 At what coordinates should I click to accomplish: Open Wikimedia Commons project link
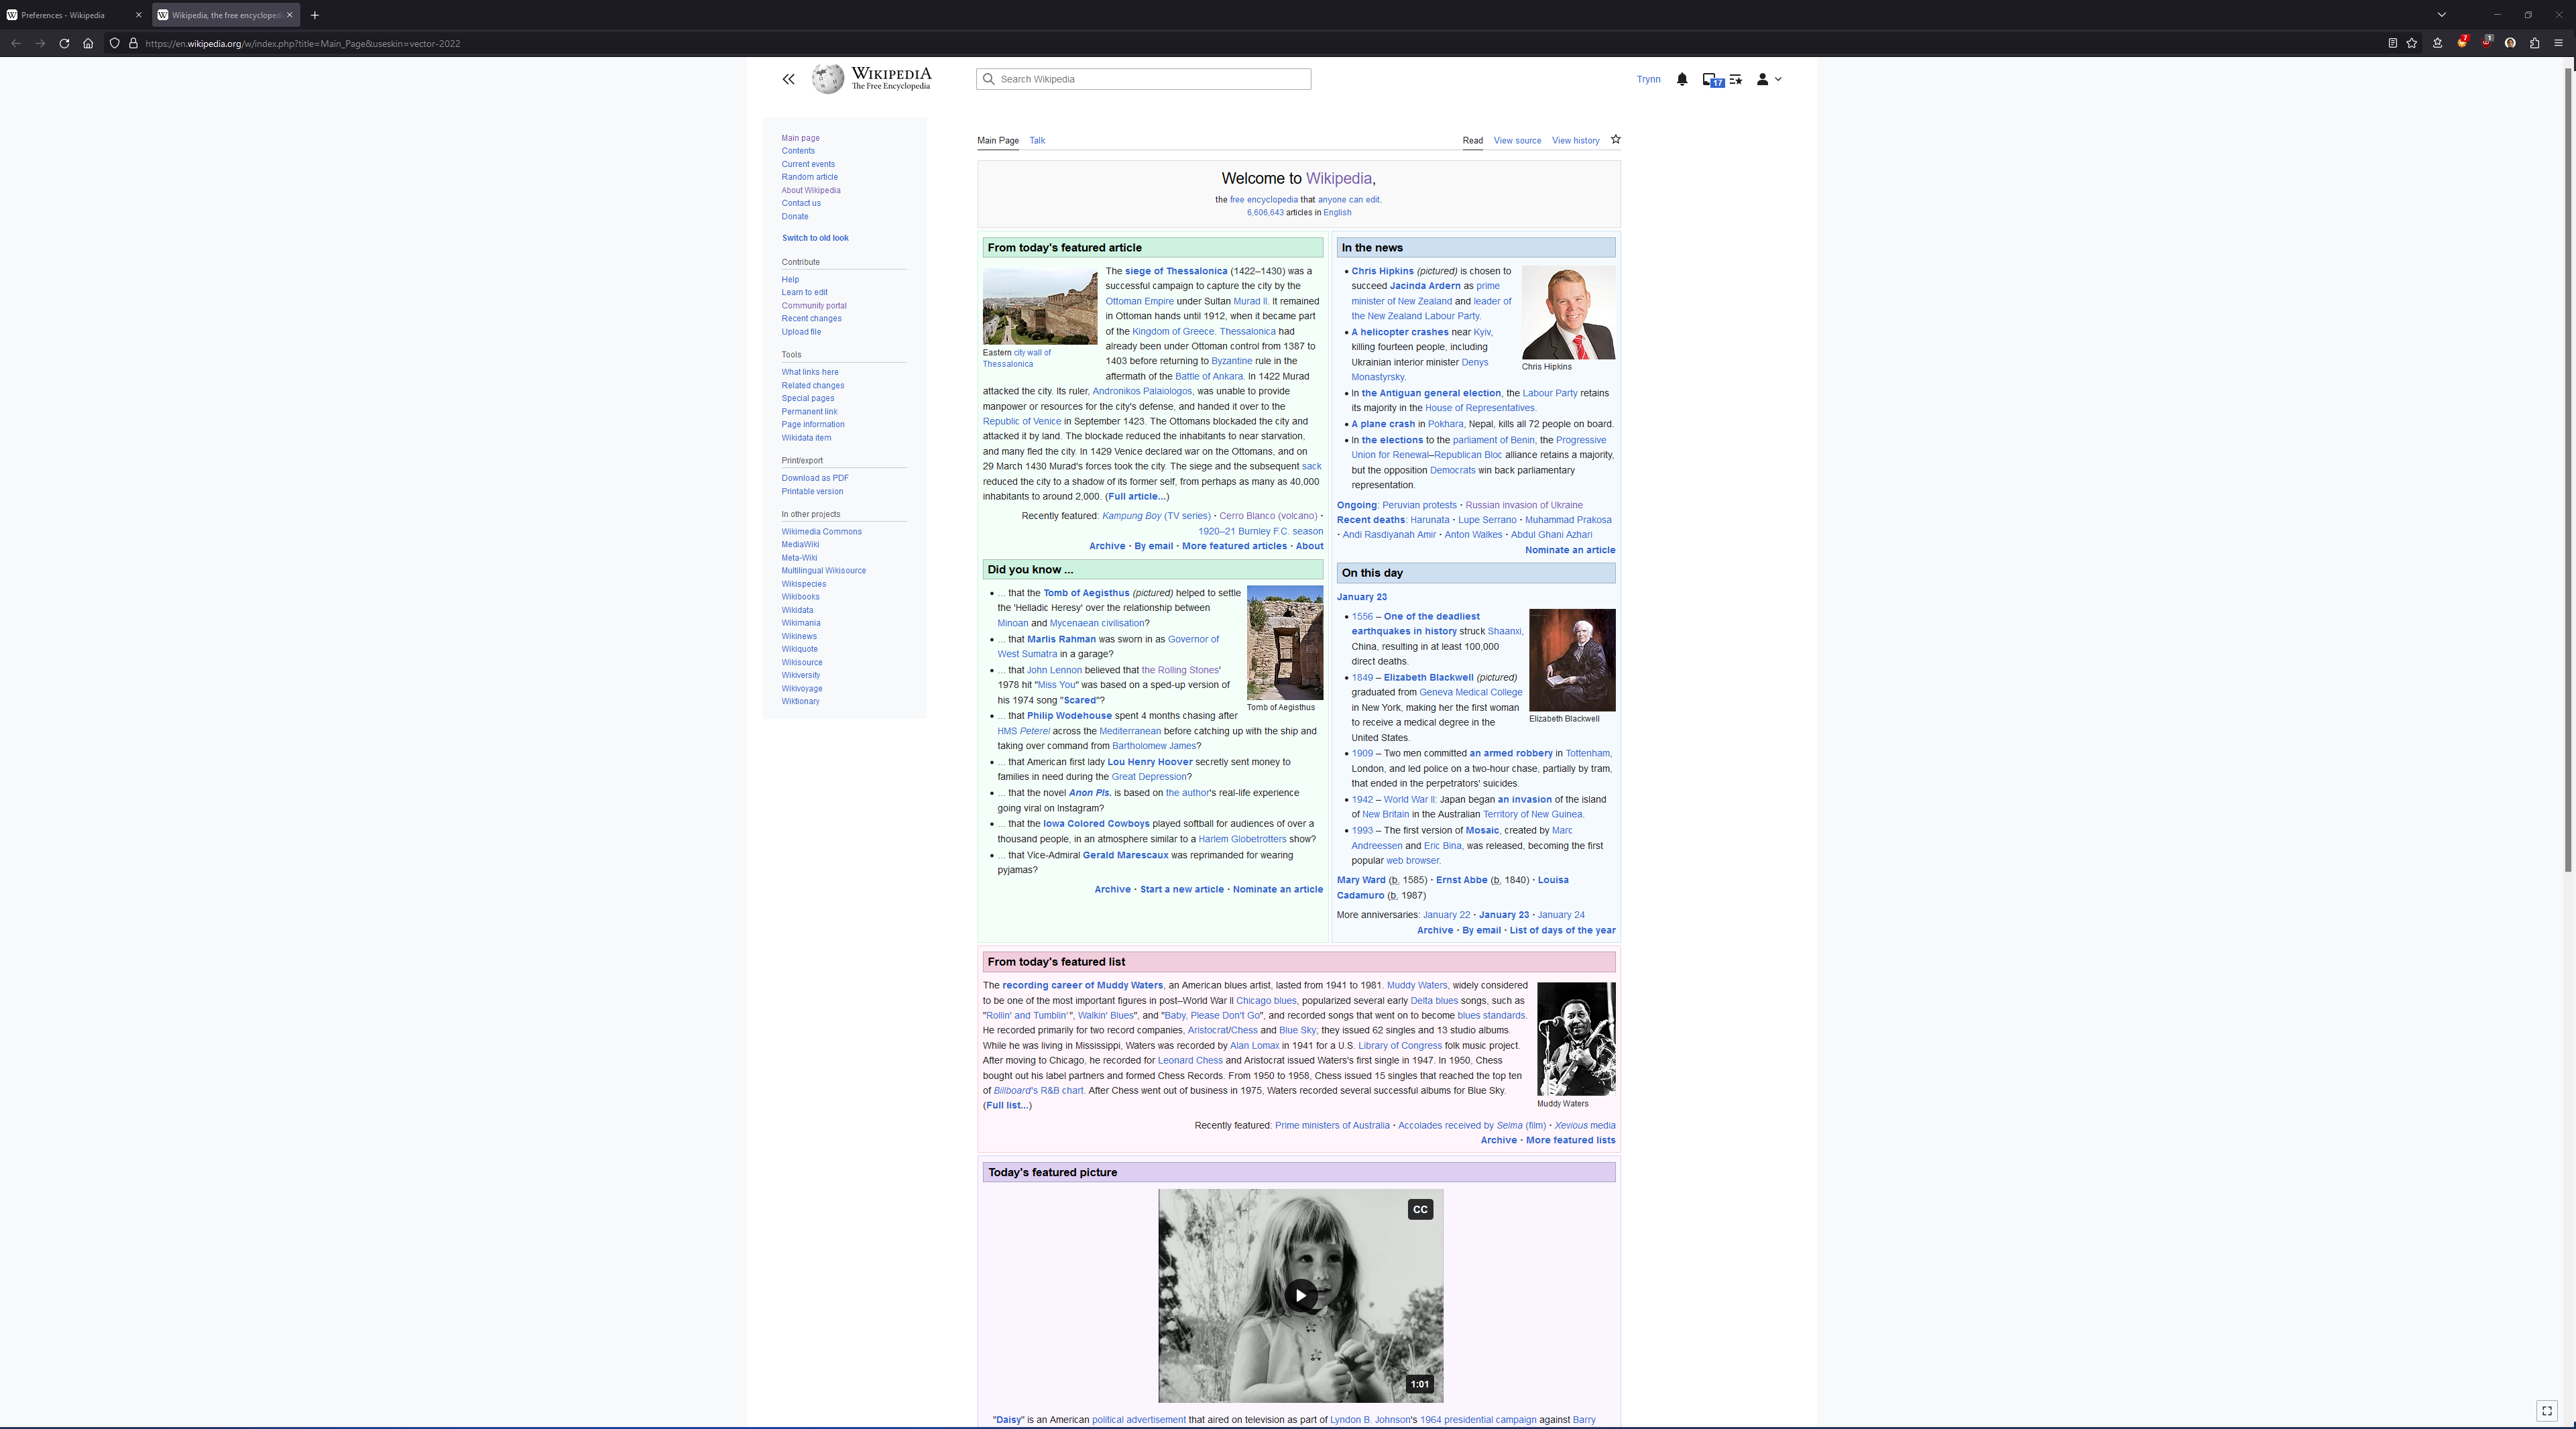point(821,532)
